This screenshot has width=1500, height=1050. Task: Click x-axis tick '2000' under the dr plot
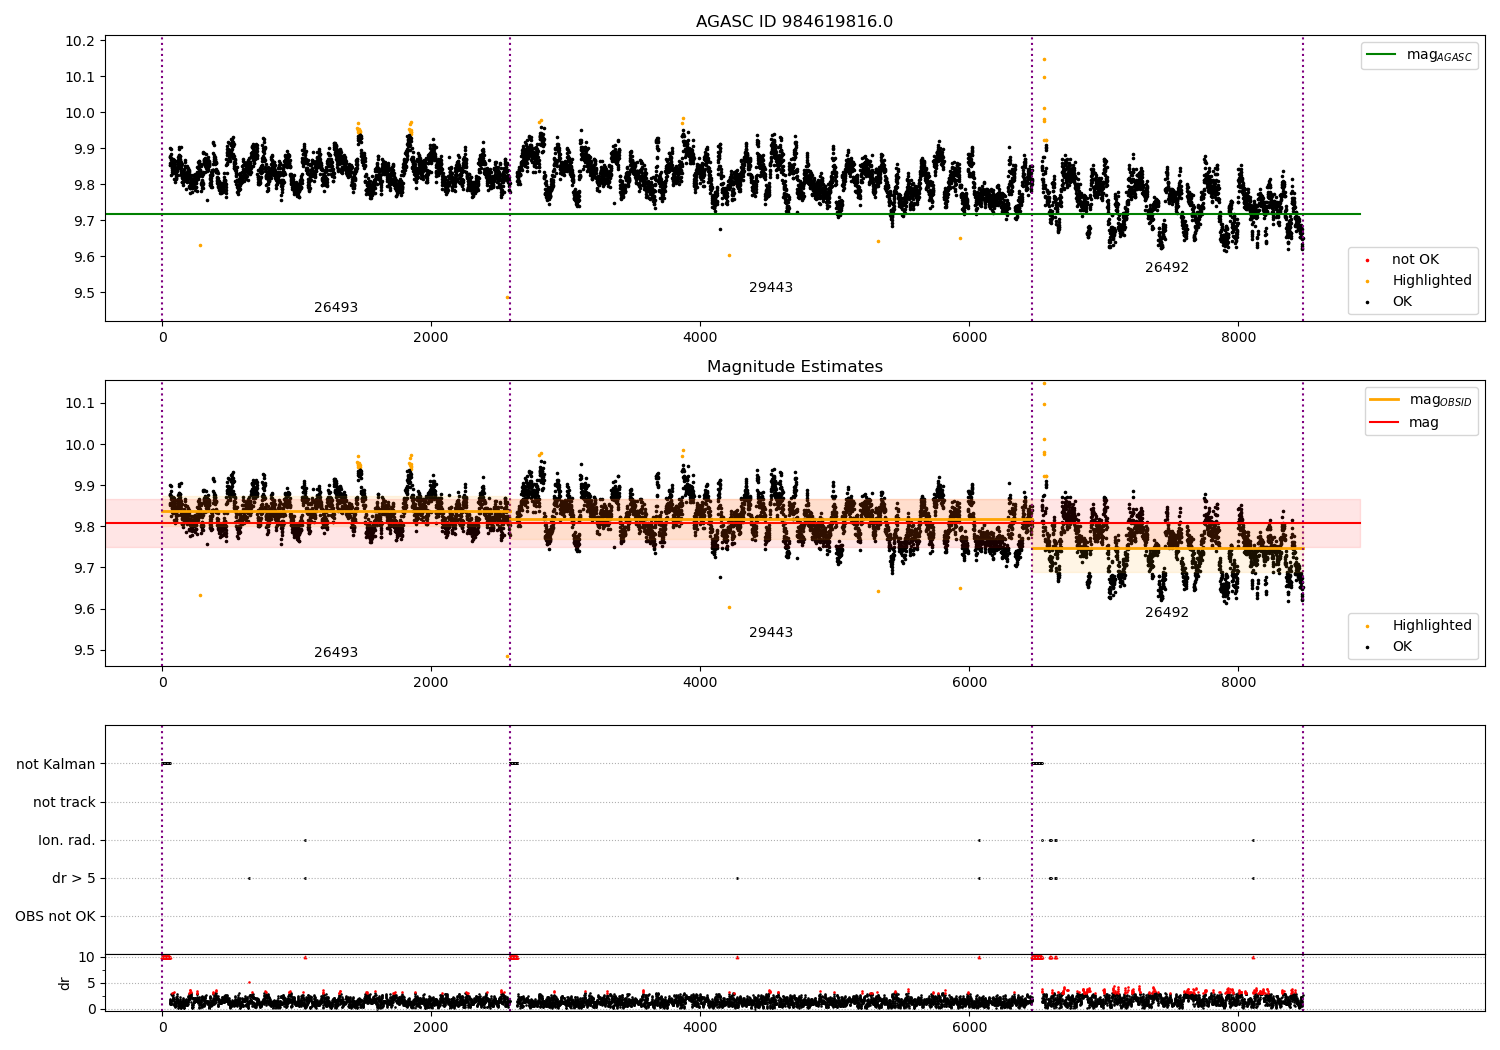(431, 1027)
